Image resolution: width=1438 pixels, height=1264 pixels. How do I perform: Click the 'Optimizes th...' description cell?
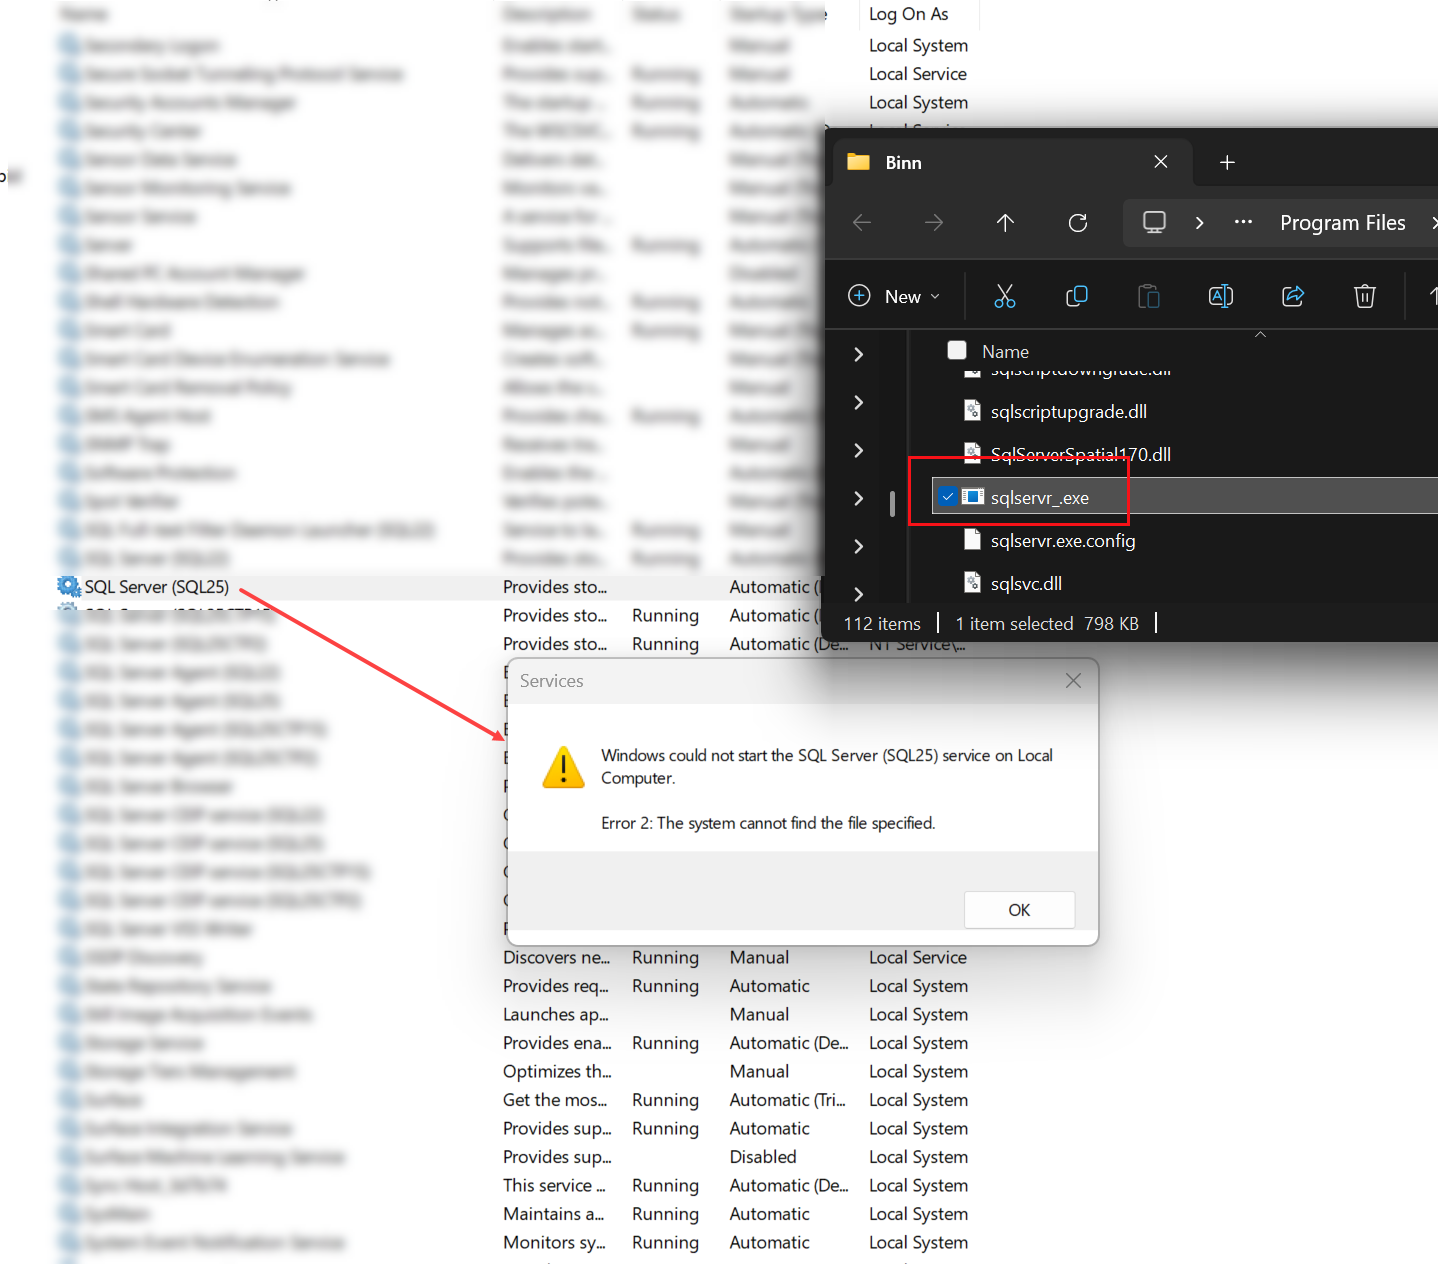pos(557,1072)
